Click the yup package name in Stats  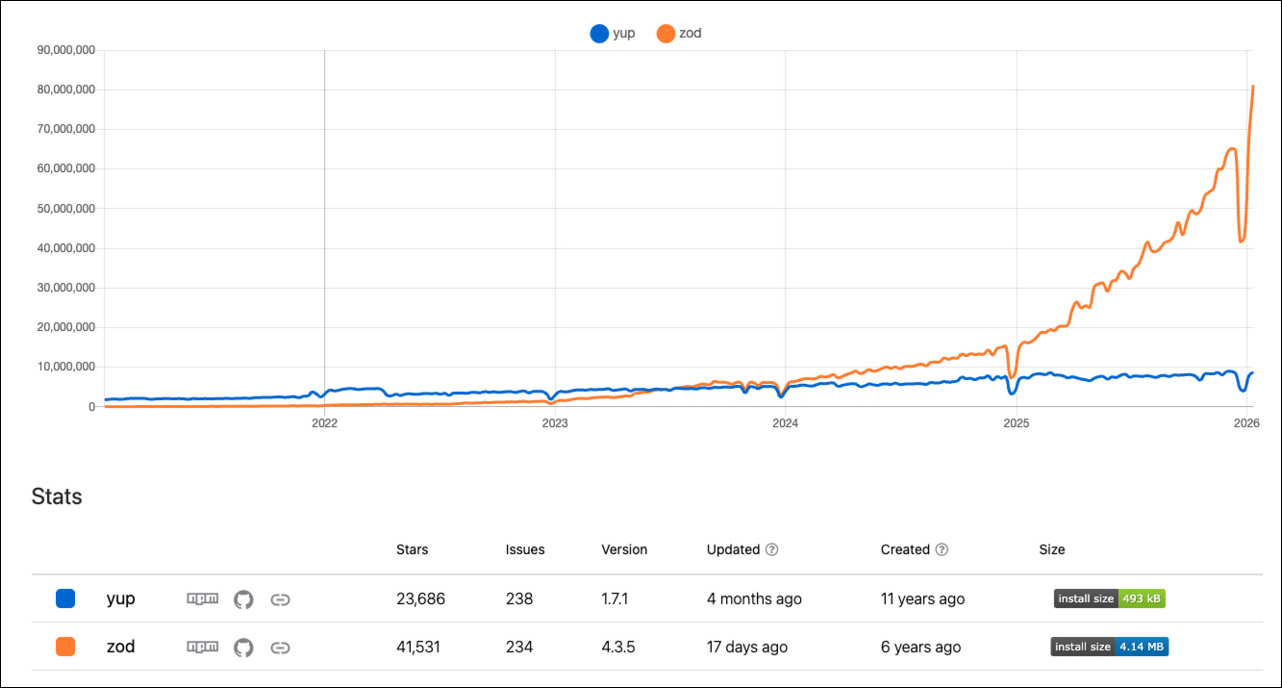(121, 599)
